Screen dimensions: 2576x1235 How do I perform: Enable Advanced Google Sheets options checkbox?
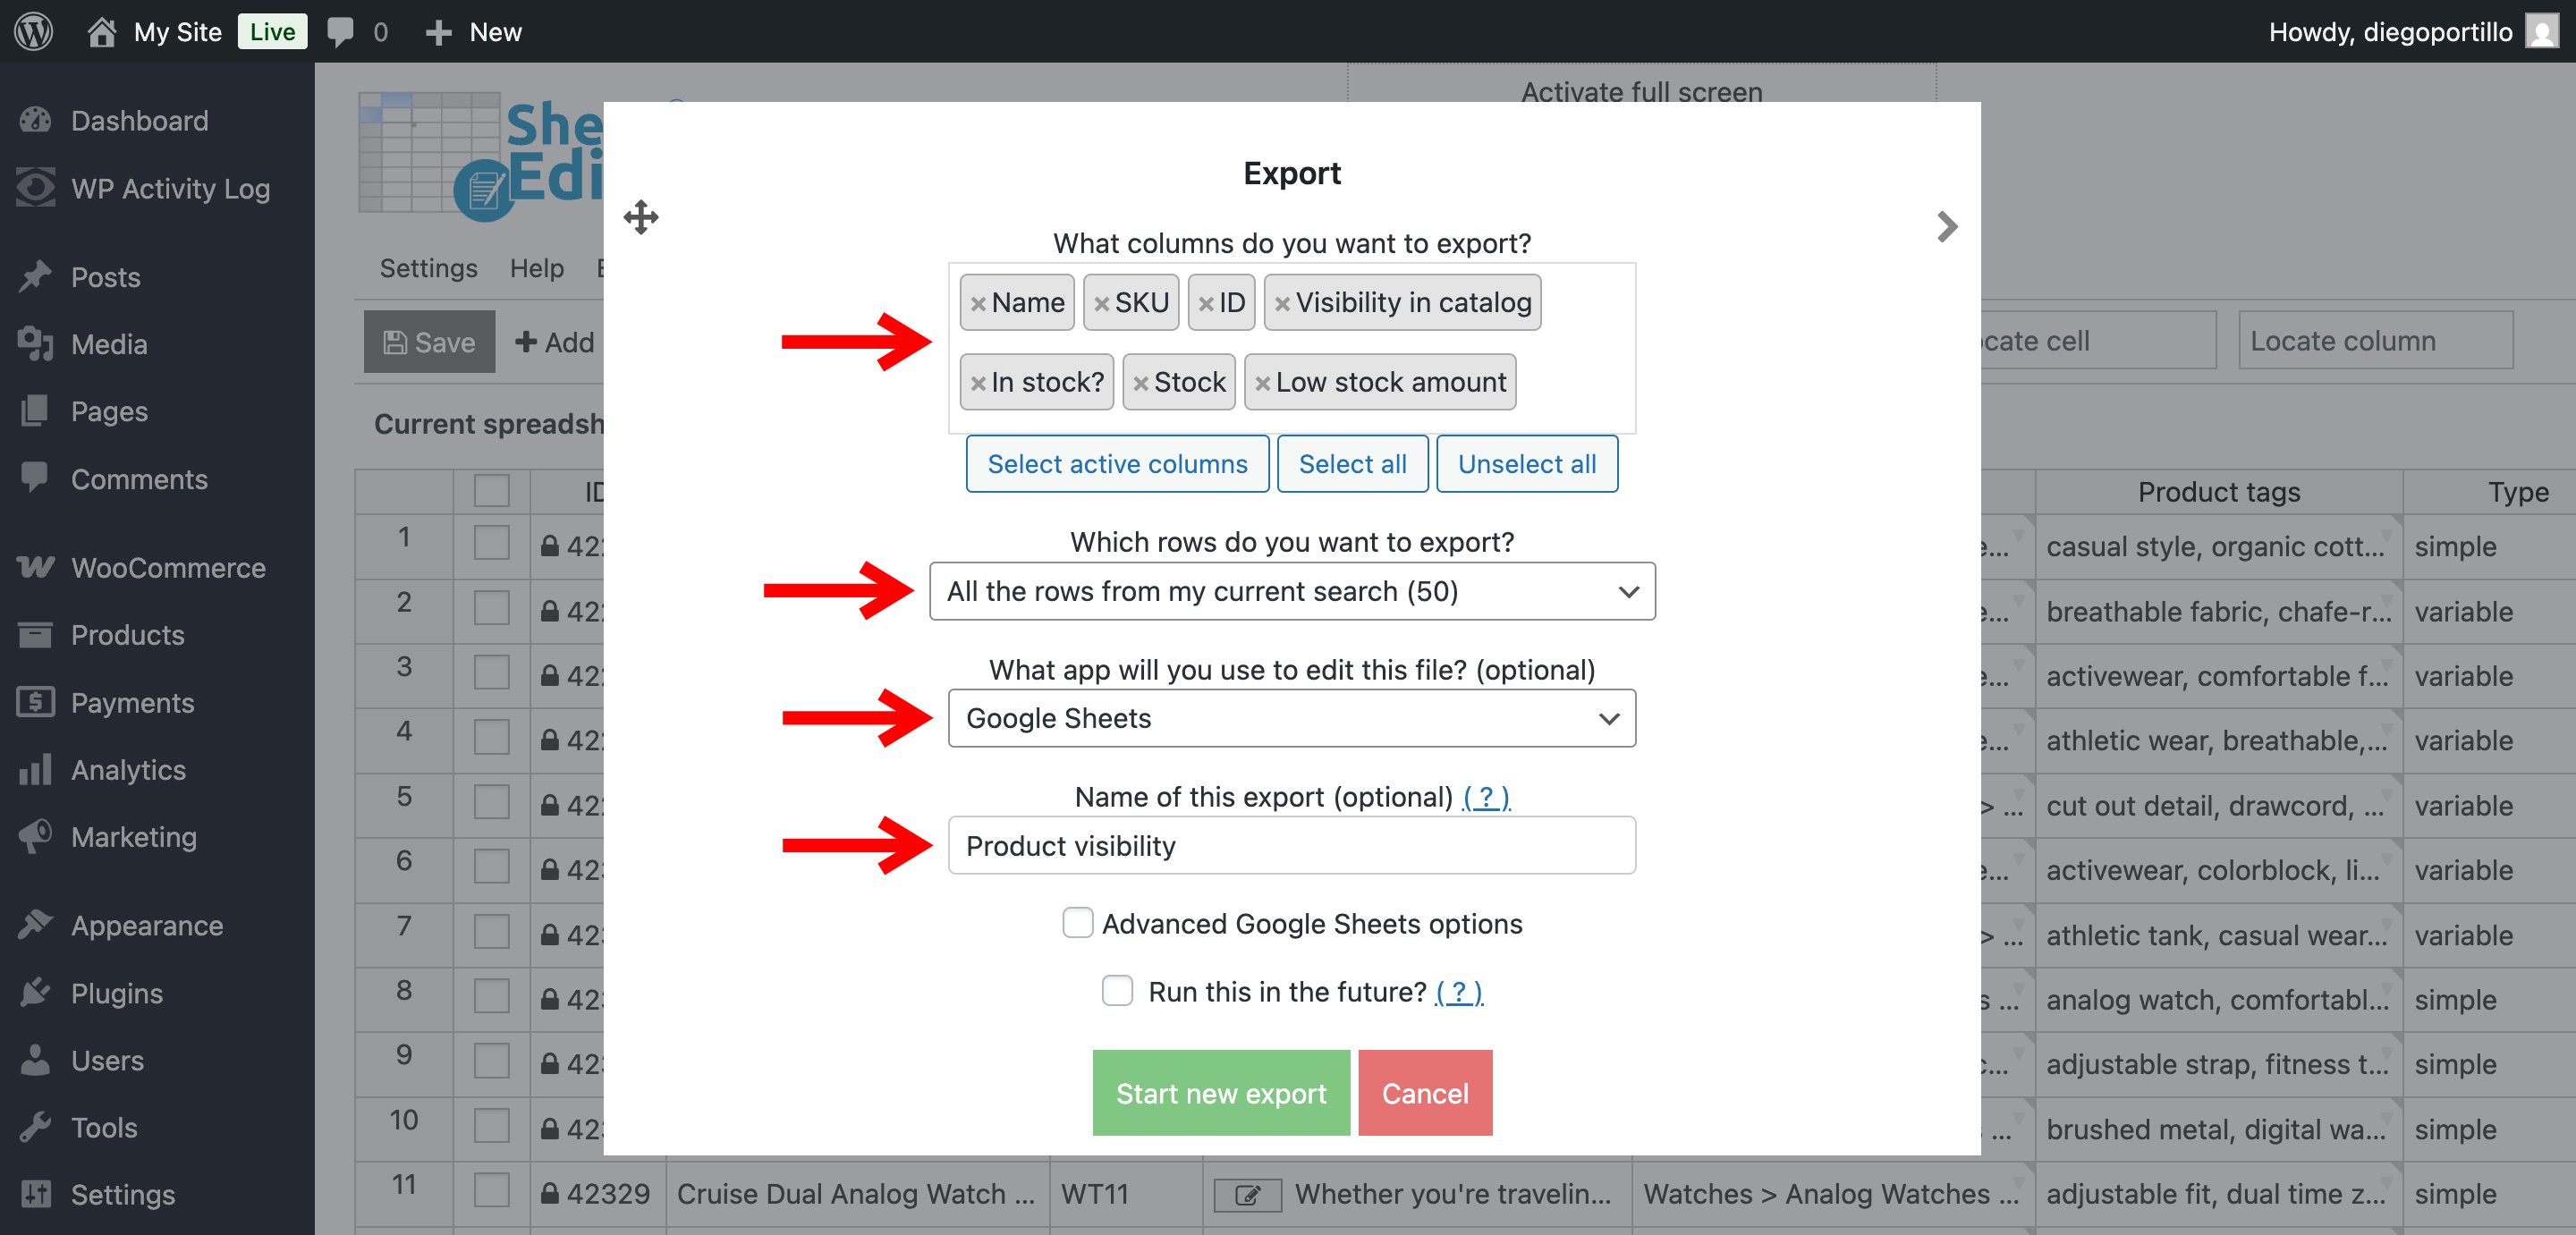point(1077,923)
